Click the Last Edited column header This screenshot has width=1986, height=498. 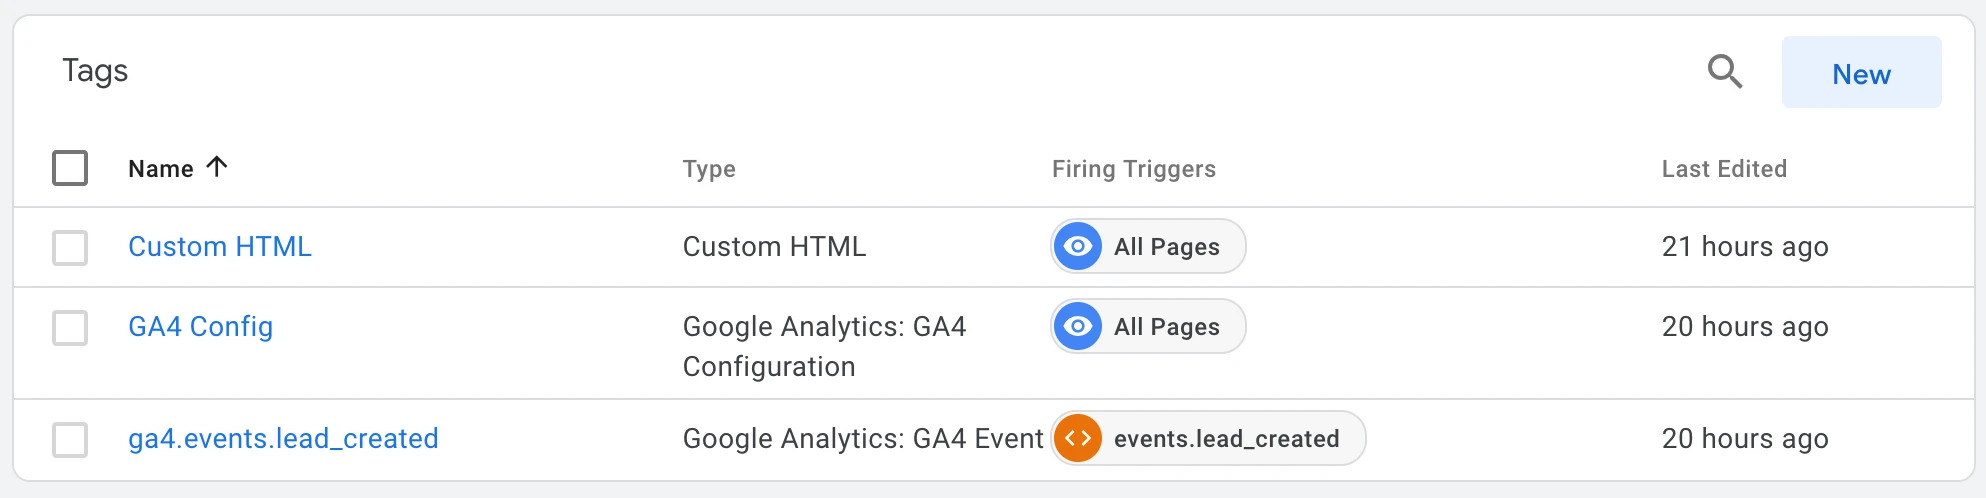click(x=1724, y=169)
